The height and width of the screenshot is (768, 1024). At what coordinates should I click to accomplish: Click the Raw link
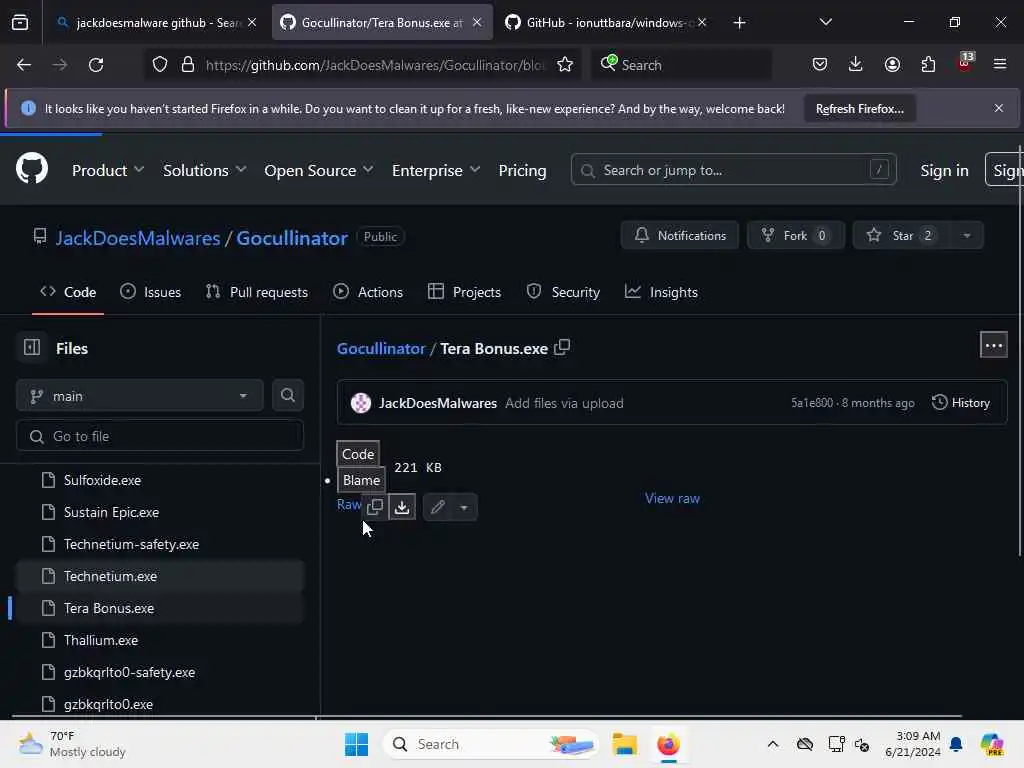tap(349, 504)
